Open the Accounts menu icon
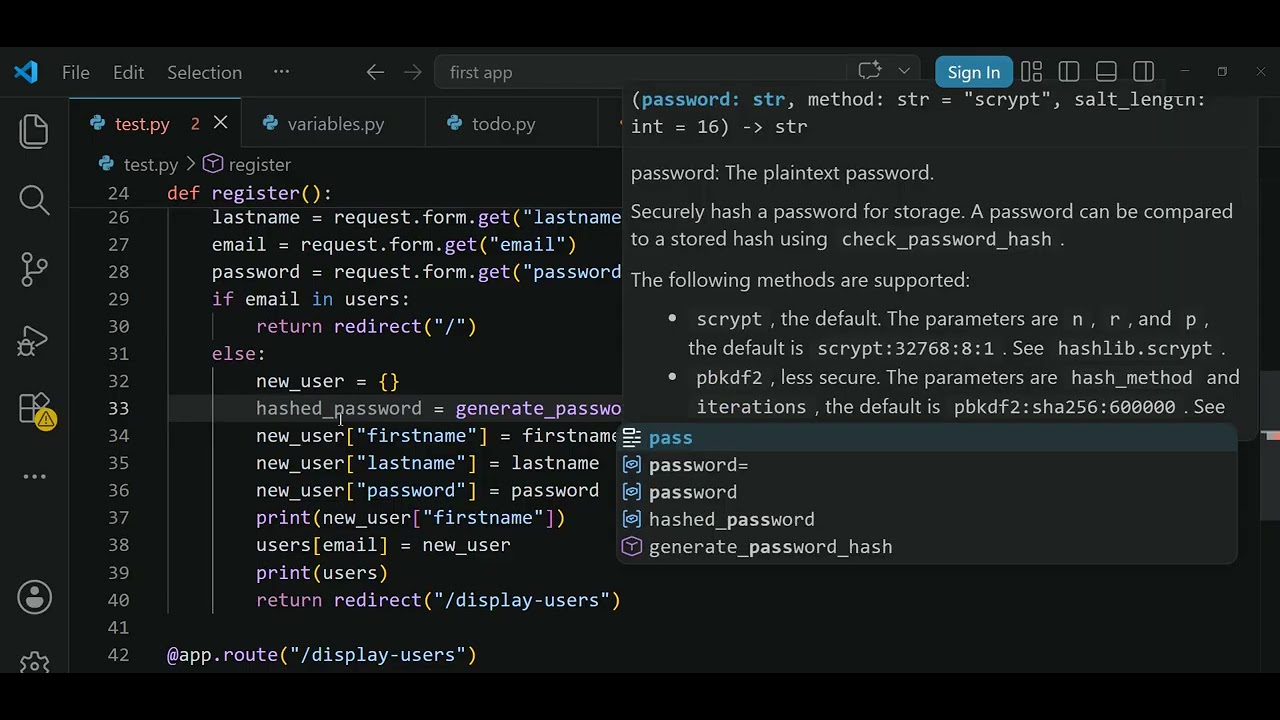 pyautogui.click(x=34, y=598)
